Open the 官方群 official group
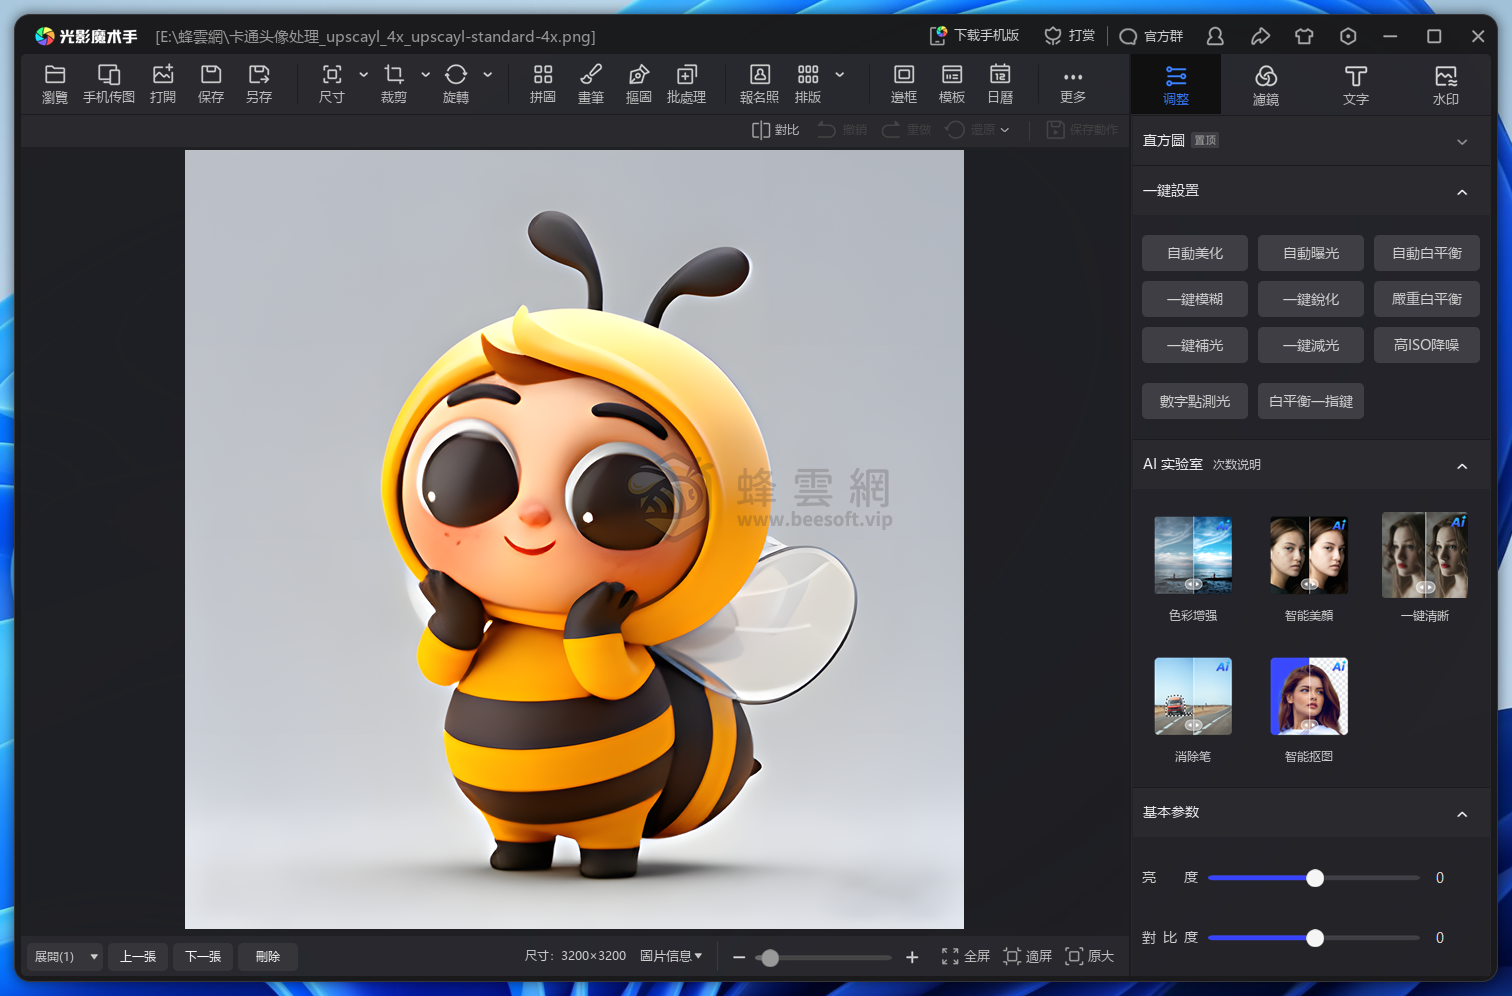1512x996 pixels. [1151, 36]
